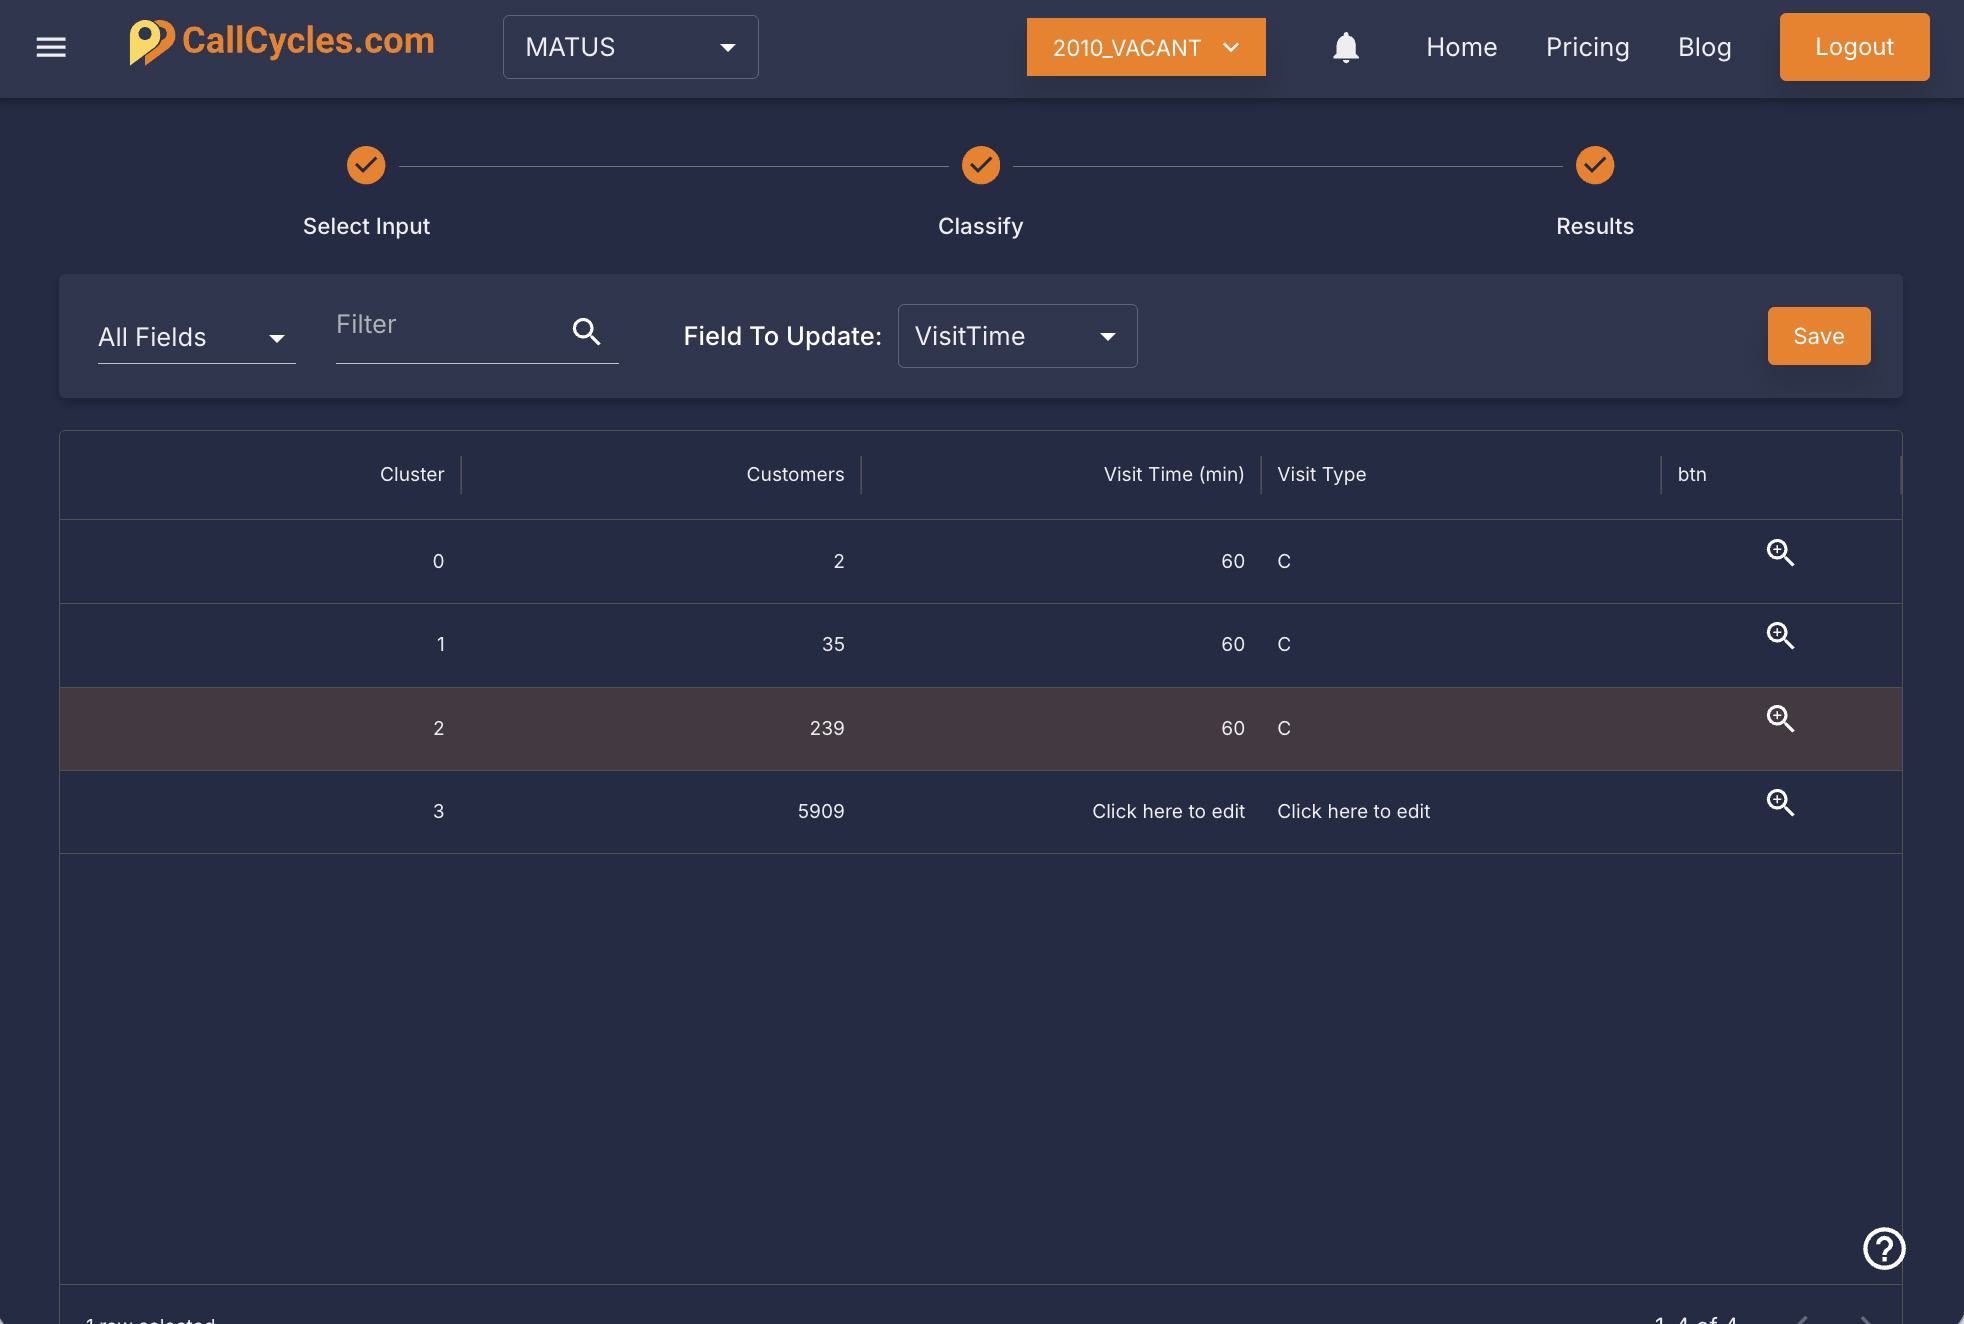Click the Save button
1964x1324 pixels.
coord(1819,336)
